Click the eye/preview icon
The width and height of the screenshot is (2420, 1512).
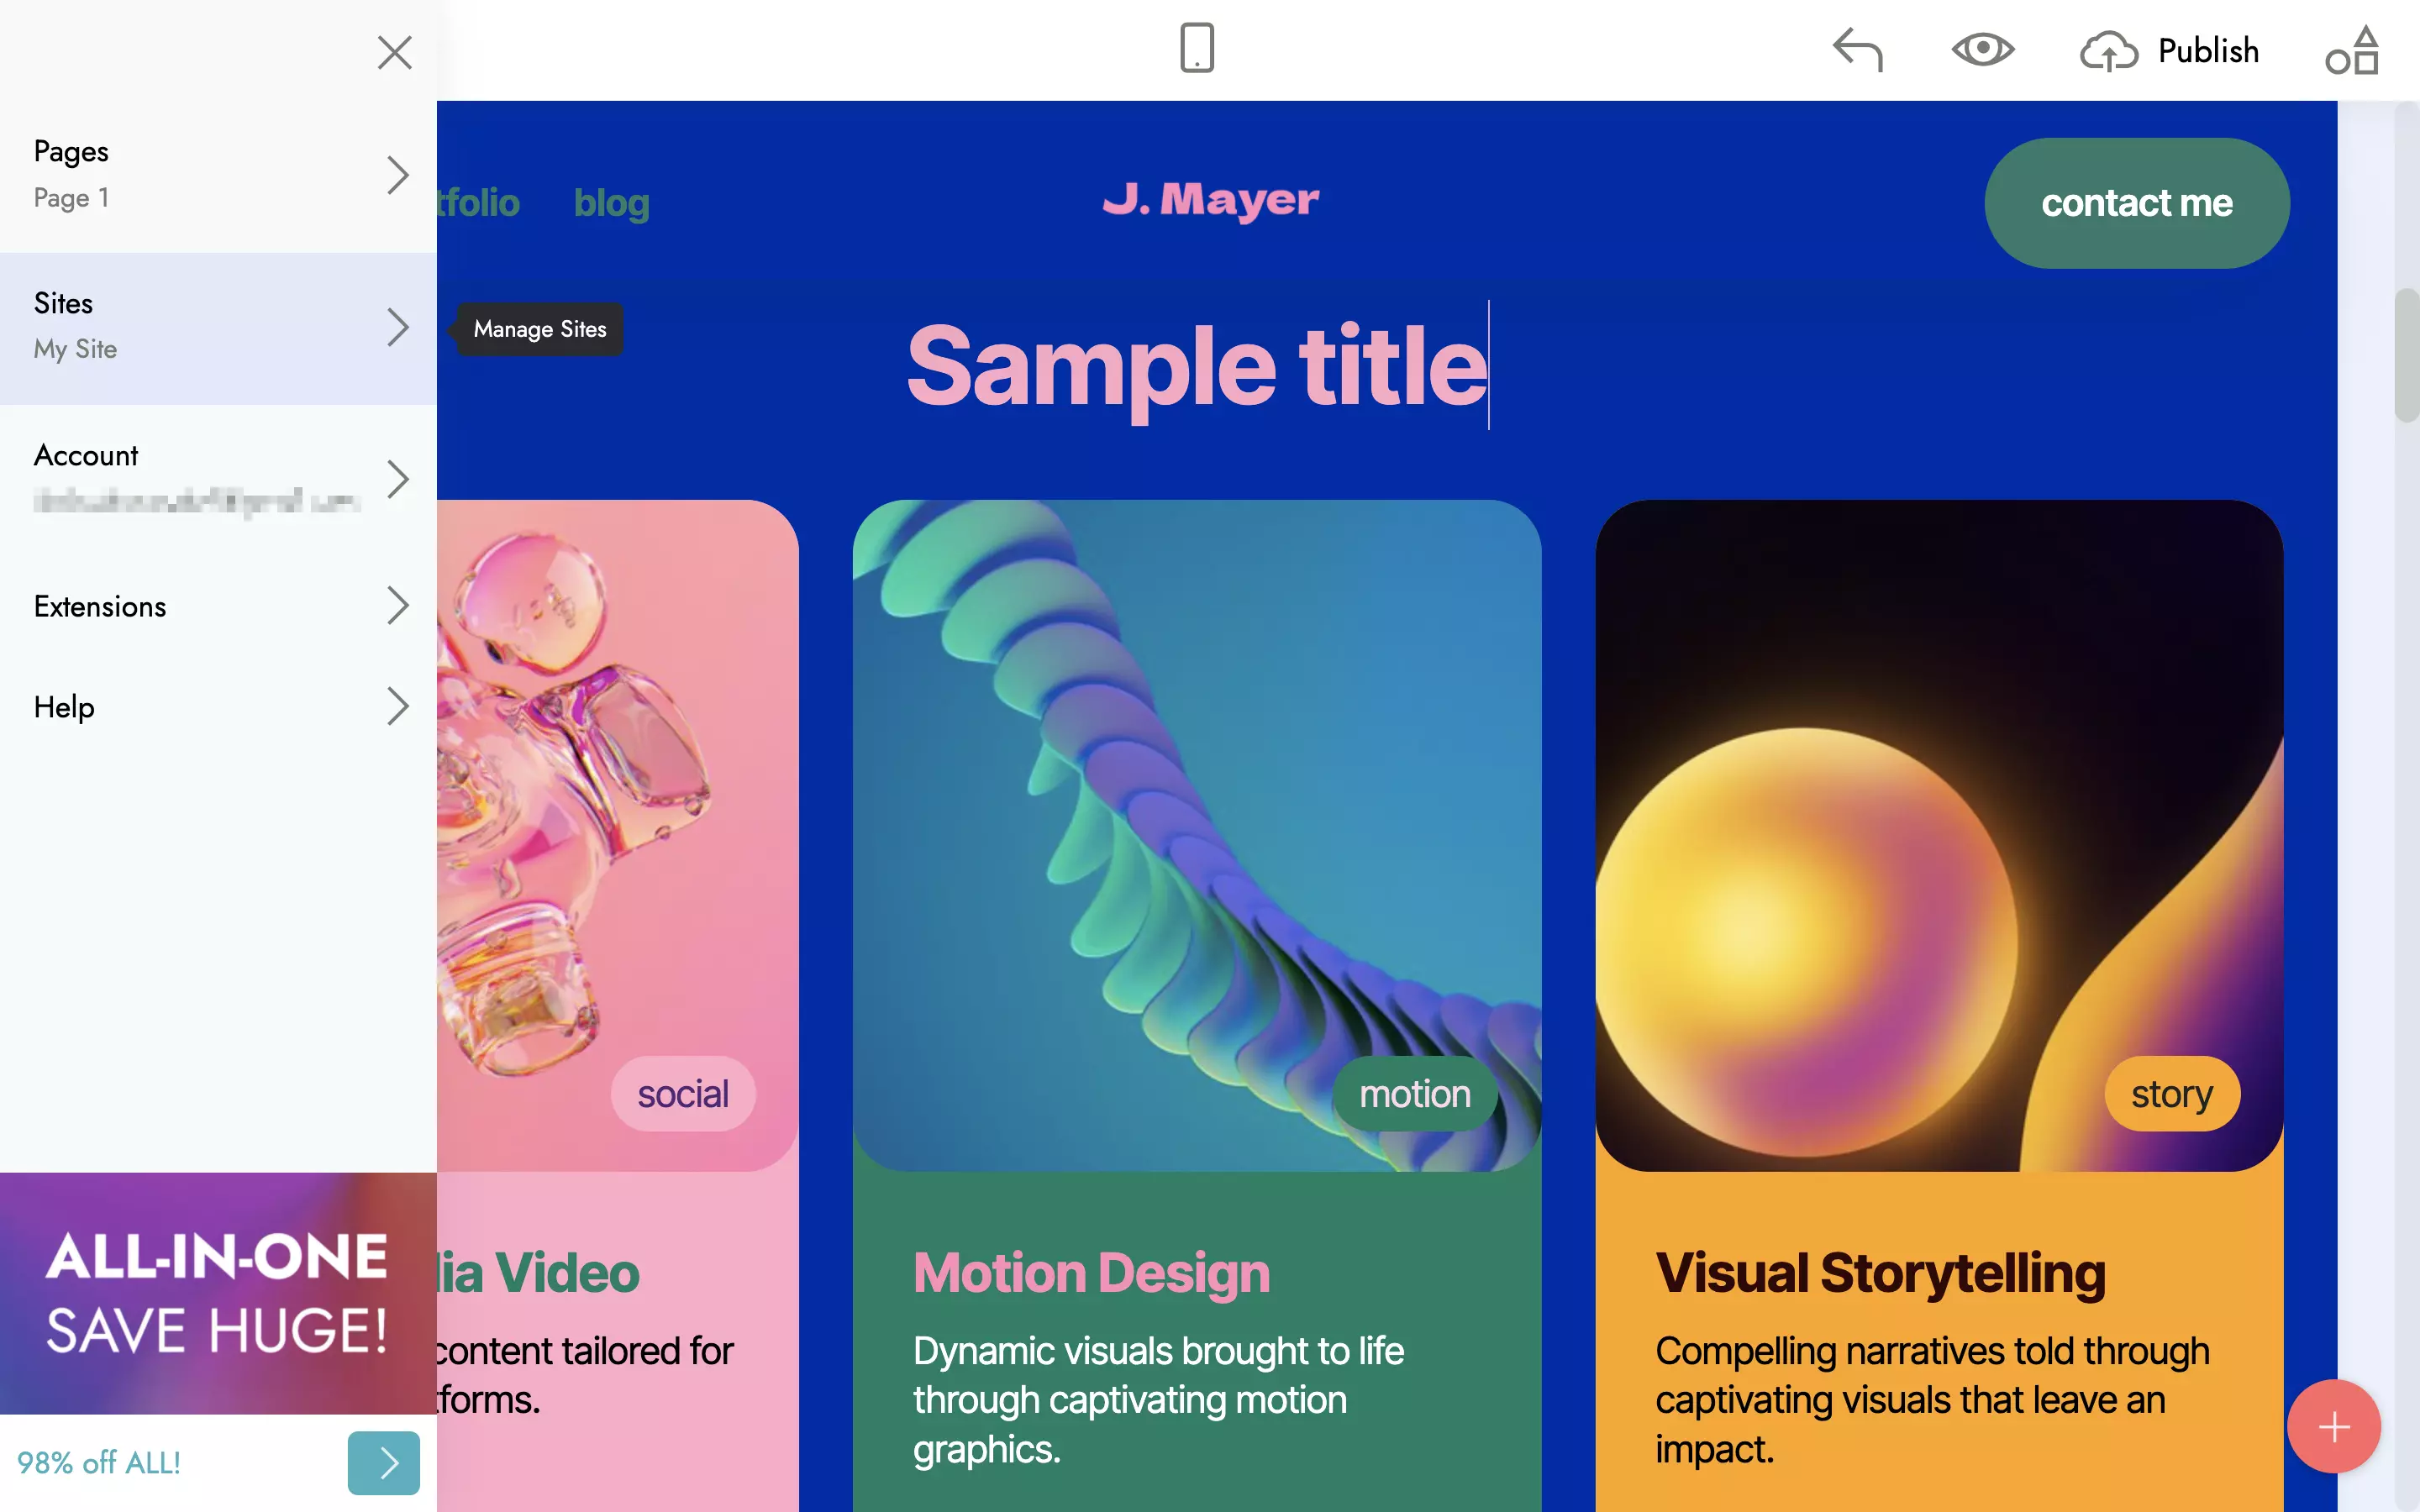pos(1983,47)
